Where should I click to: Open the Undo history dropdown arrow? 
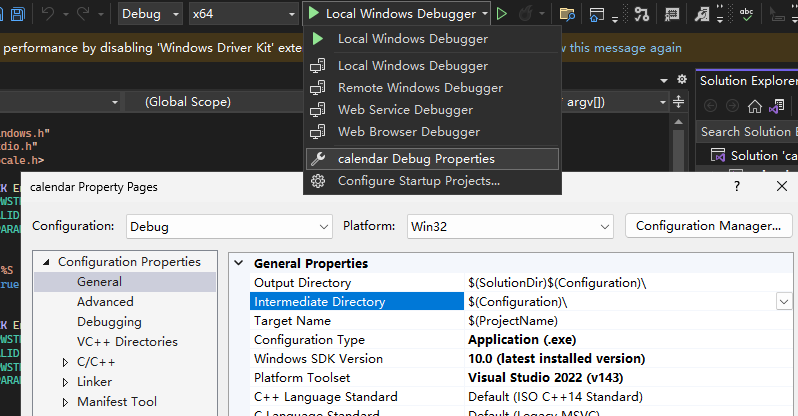[66, 14]
